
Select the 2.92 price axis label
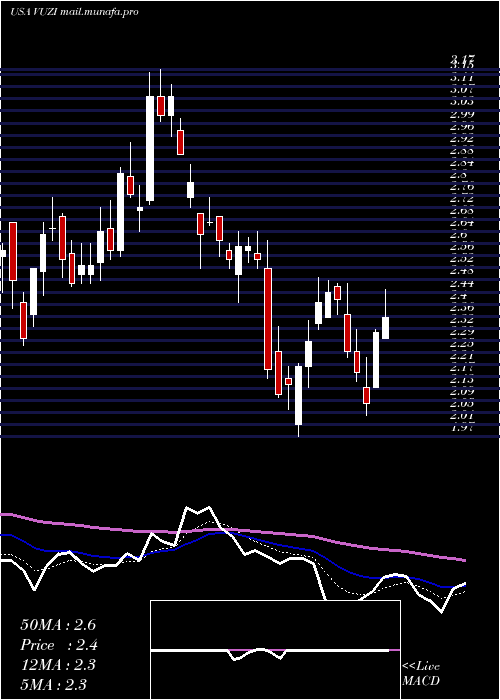pyautogui.click(x=462, y=138)
